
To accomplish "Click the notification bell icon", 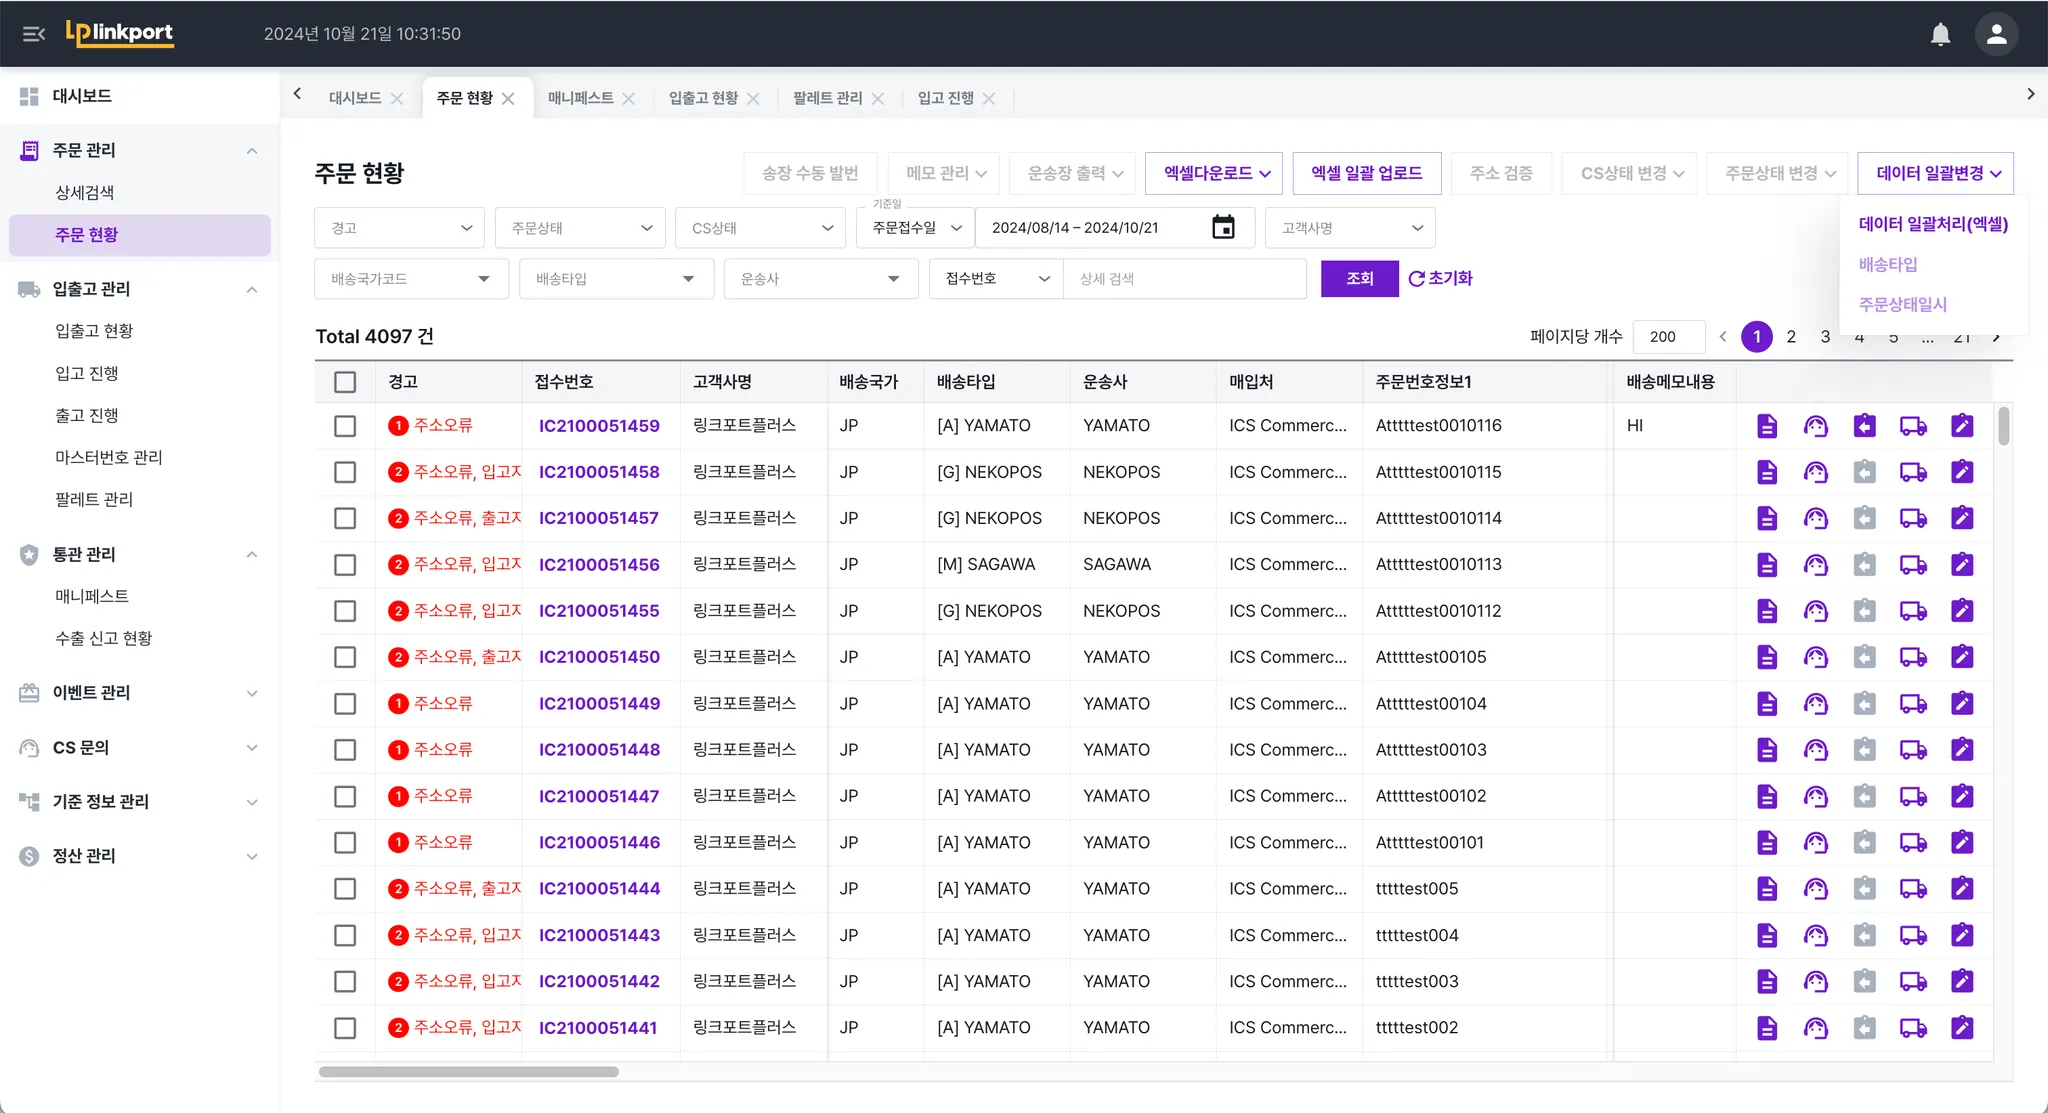I will [x=1940, y=34].
